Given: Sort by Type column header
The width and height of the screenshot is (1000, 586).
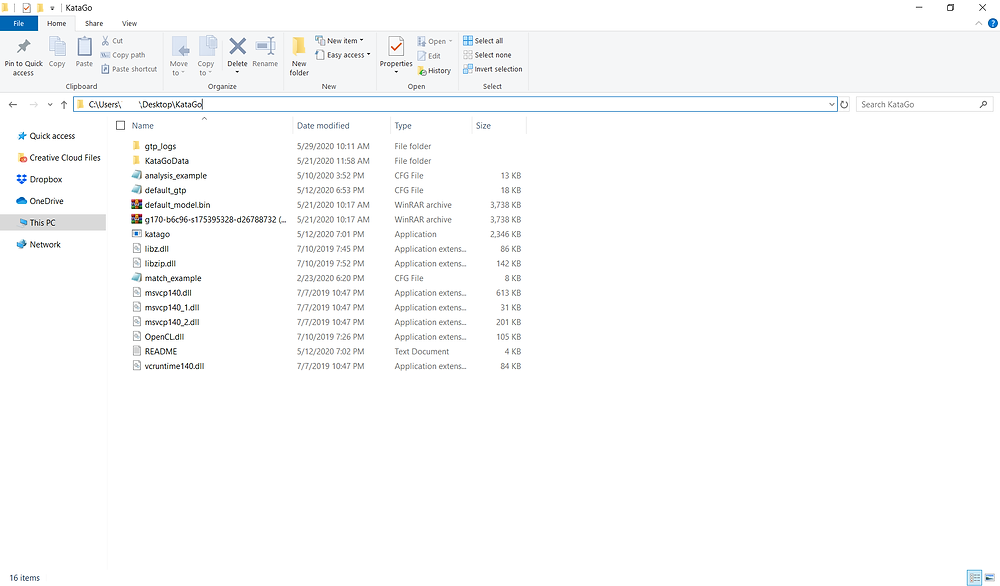Looking at the screenshot, I should click(403, 126).
